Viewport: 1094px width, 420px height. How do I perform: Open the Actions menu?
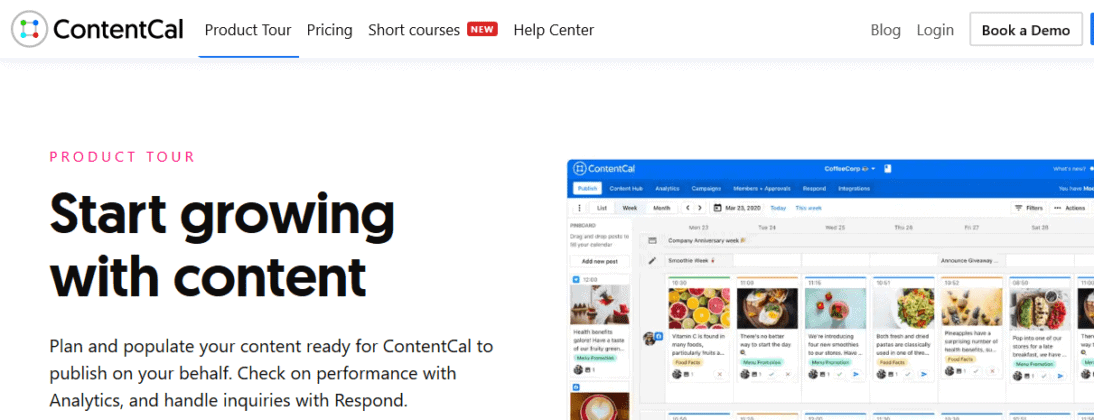[x=1070, y=208]
